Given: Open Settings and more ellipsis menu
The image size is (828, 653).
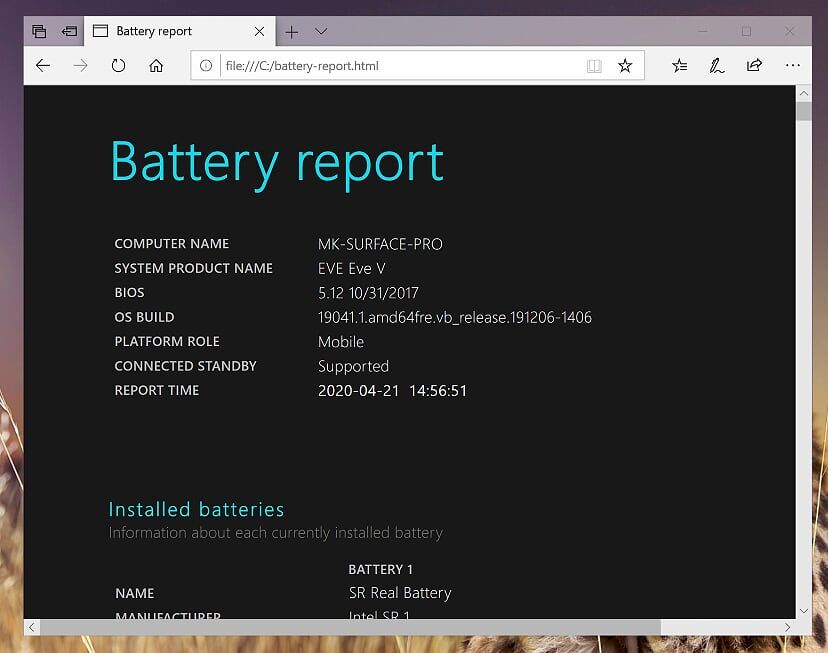Looking at the screenshot, I should (x=792, y=66).
